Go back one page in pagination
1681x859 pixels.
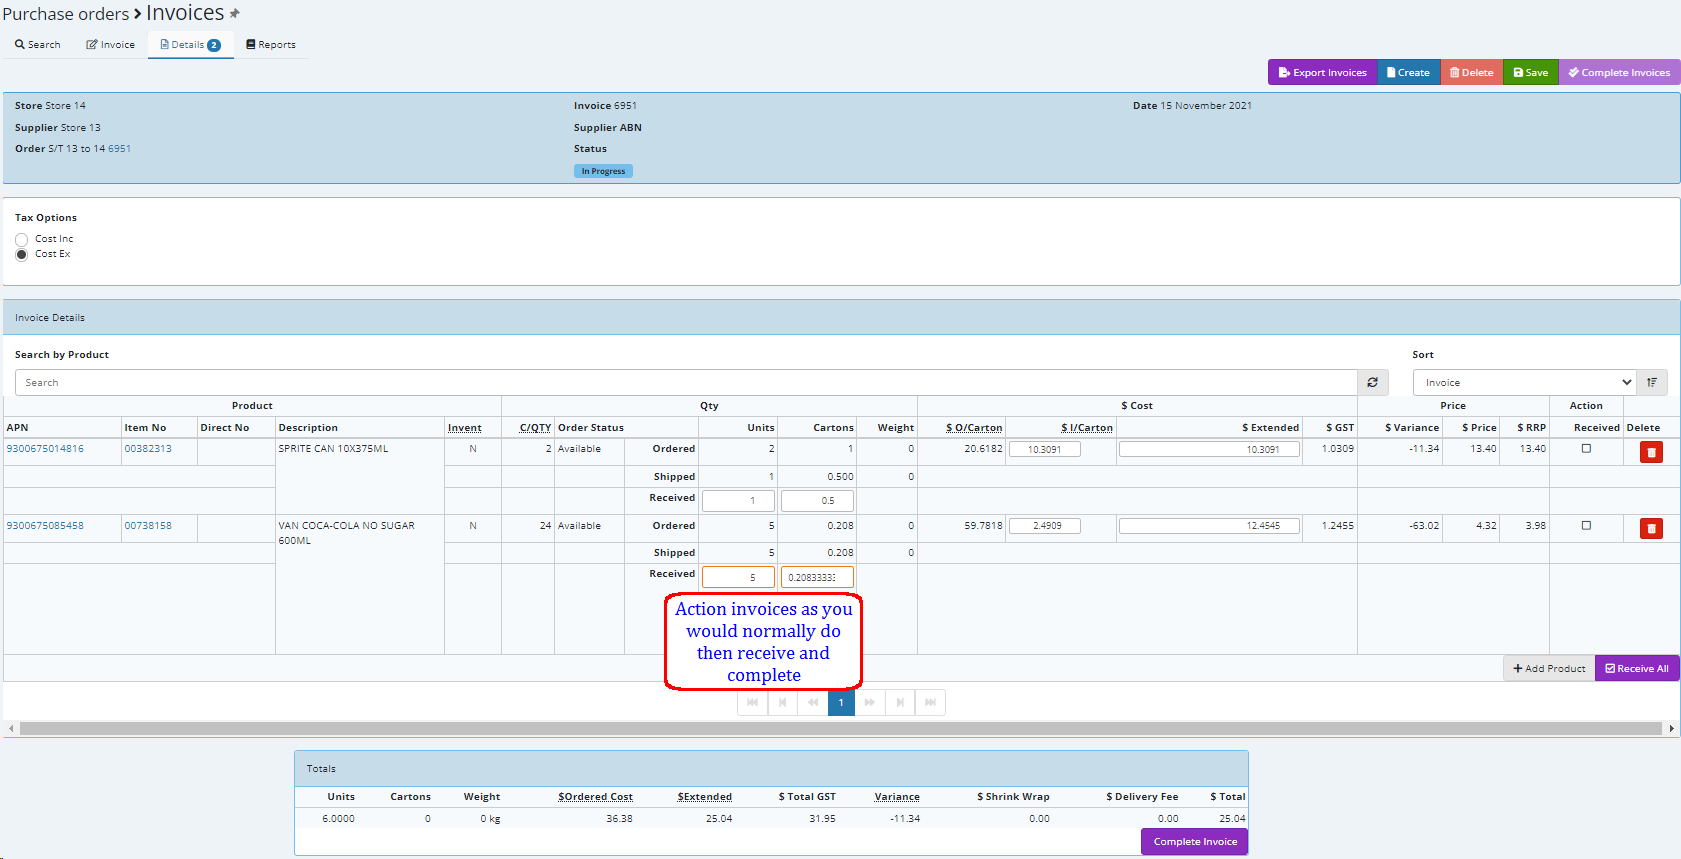[x=782, y=702]
